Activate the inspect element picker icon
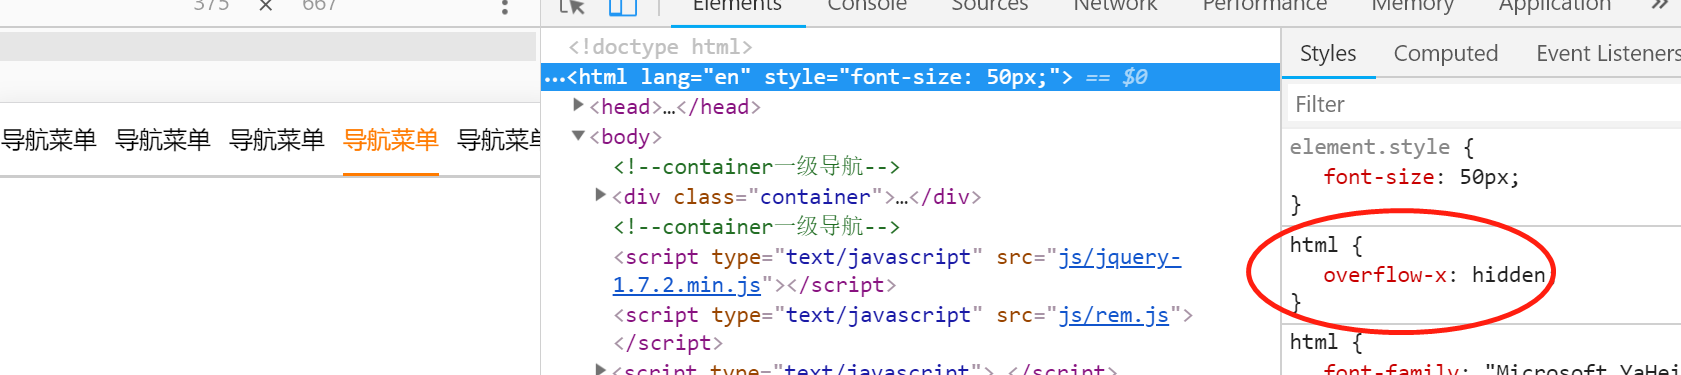Screen dimensions: 1681x375 572,6
